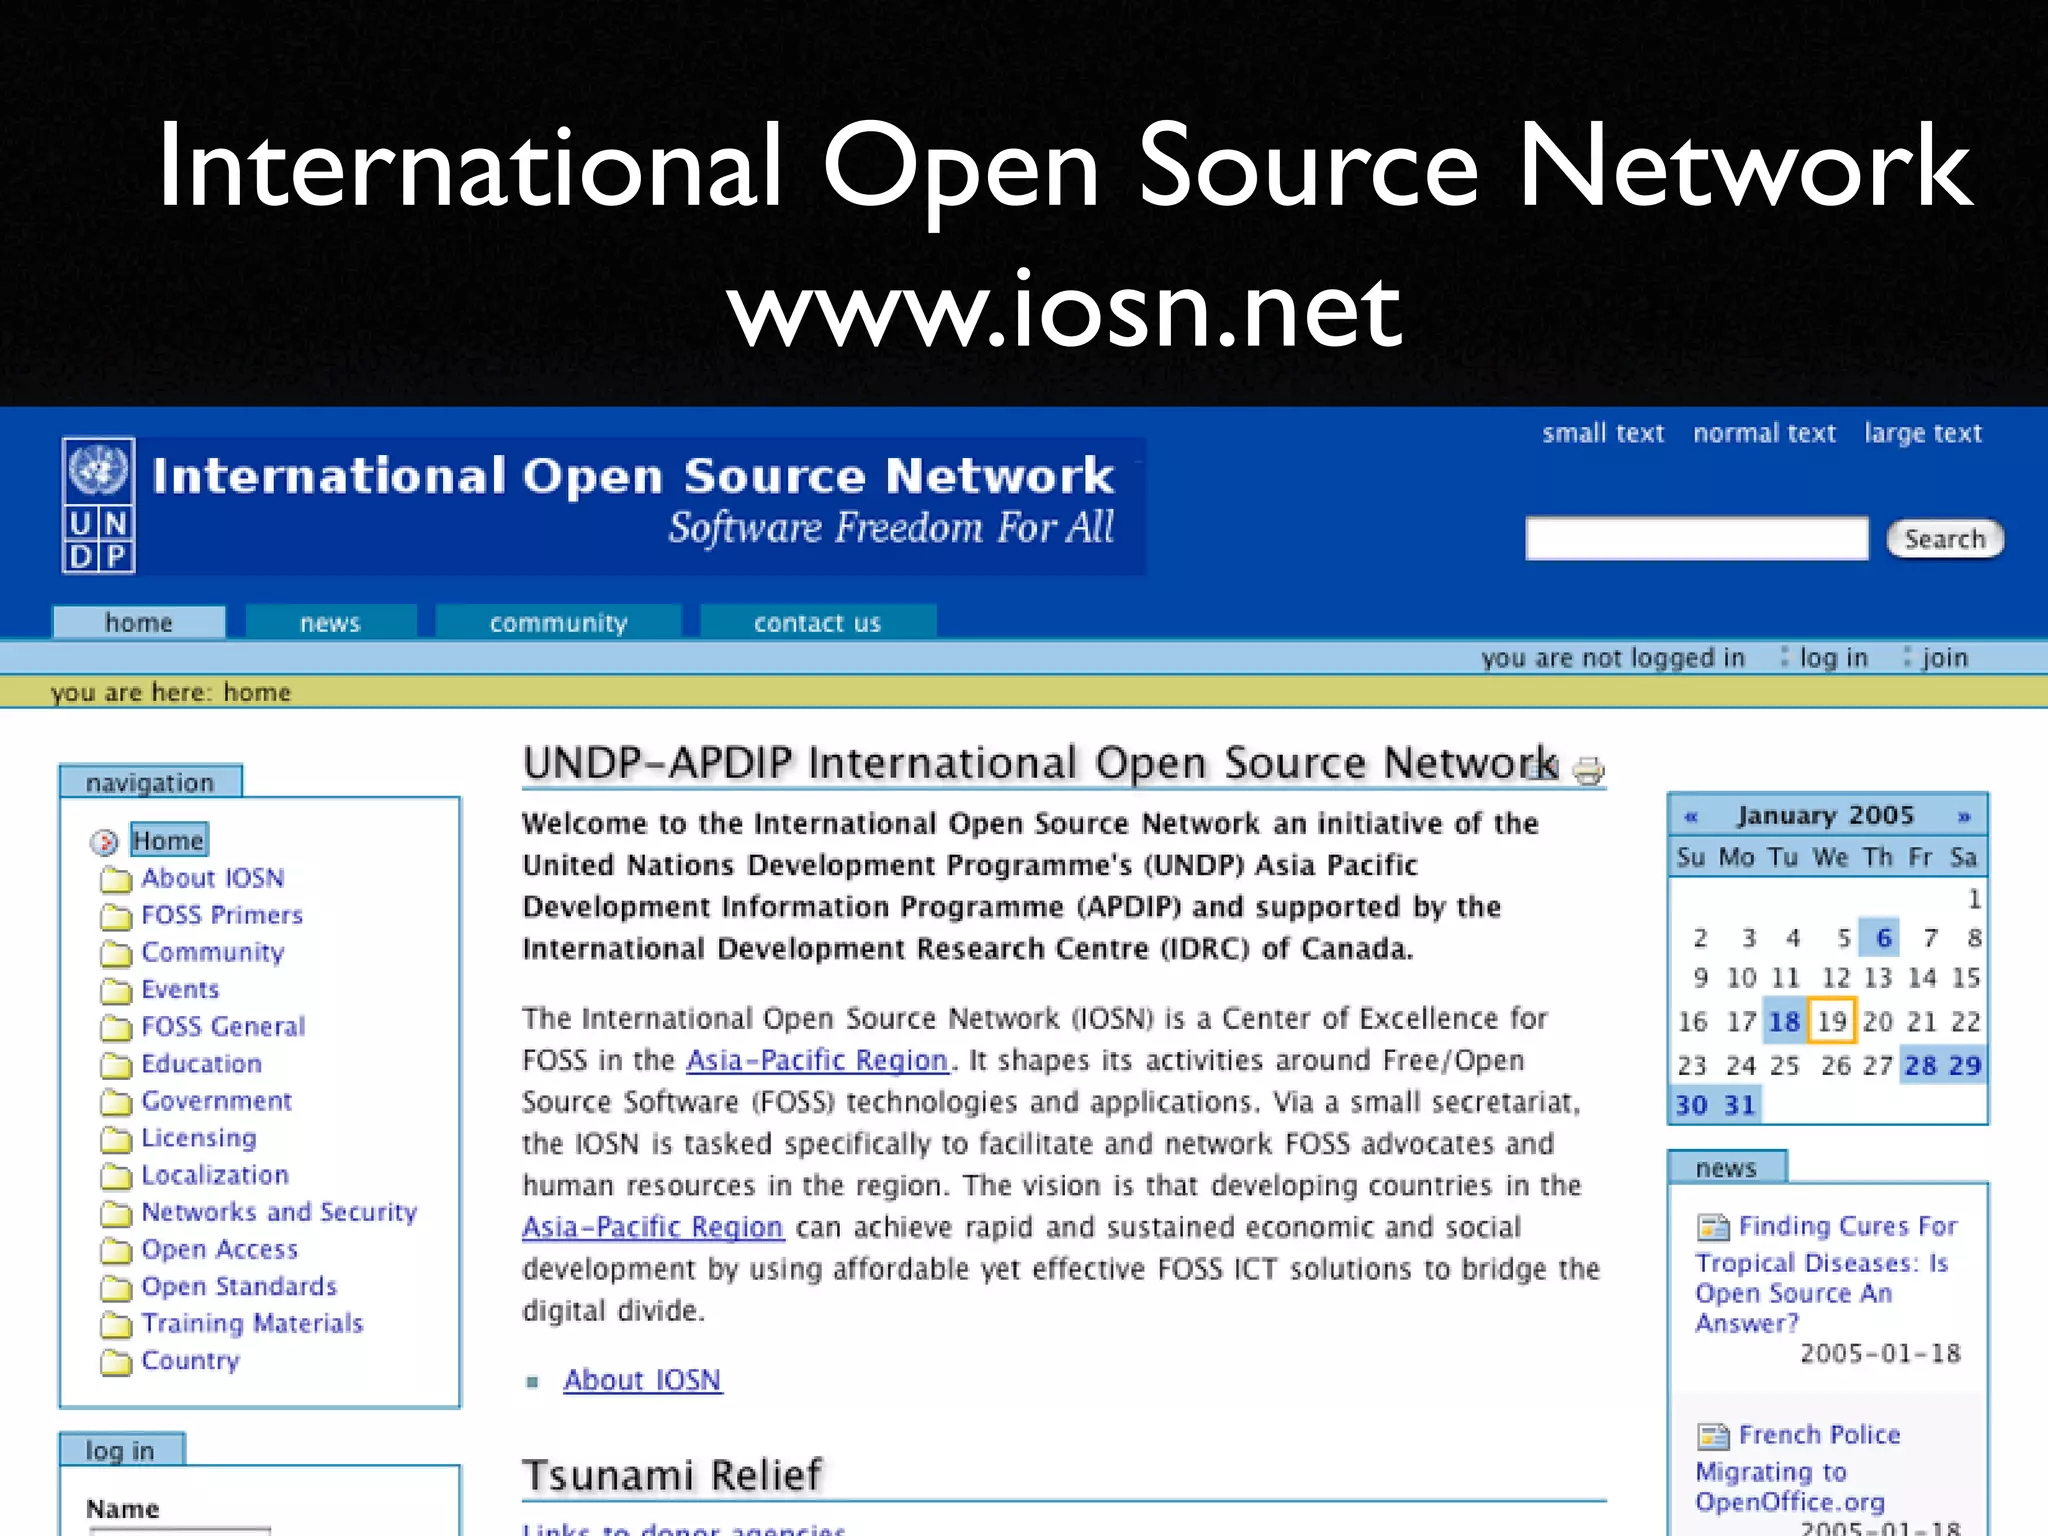This screenshot has height=1536, width=2048.
Task: Click the folder icon beside Country
Action: point(116,1361)
